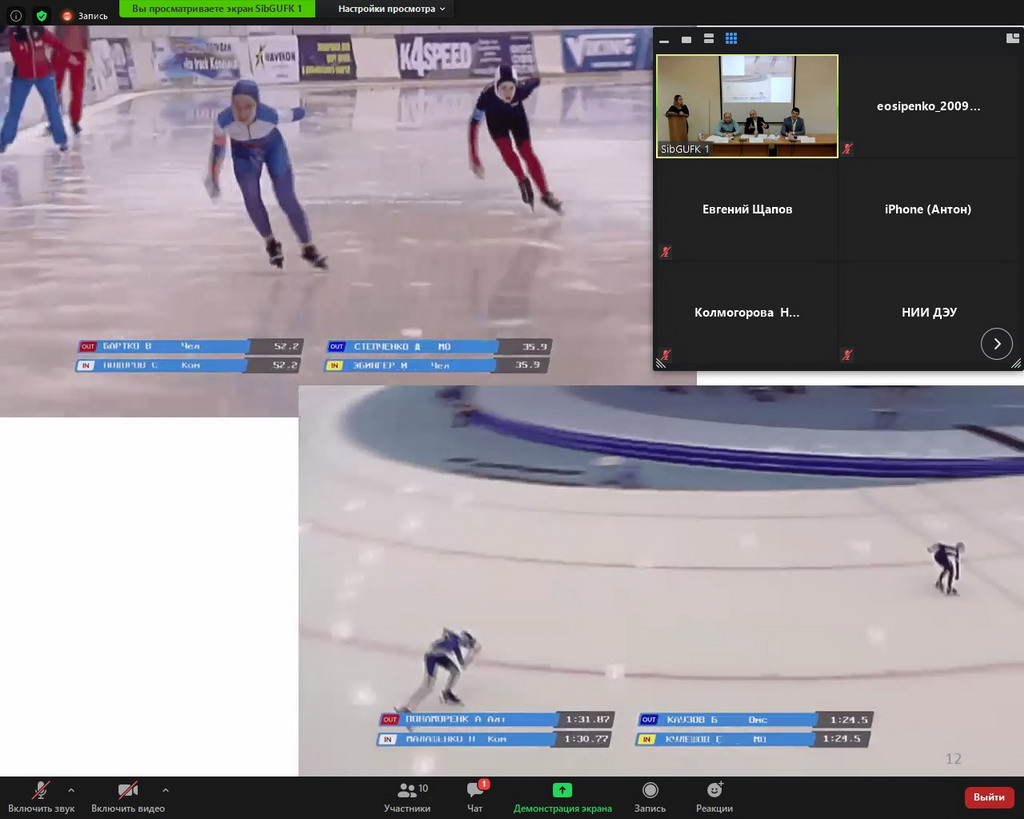
Task: Turn on camera with Включить видео
Action: click(x=127, y=790)
